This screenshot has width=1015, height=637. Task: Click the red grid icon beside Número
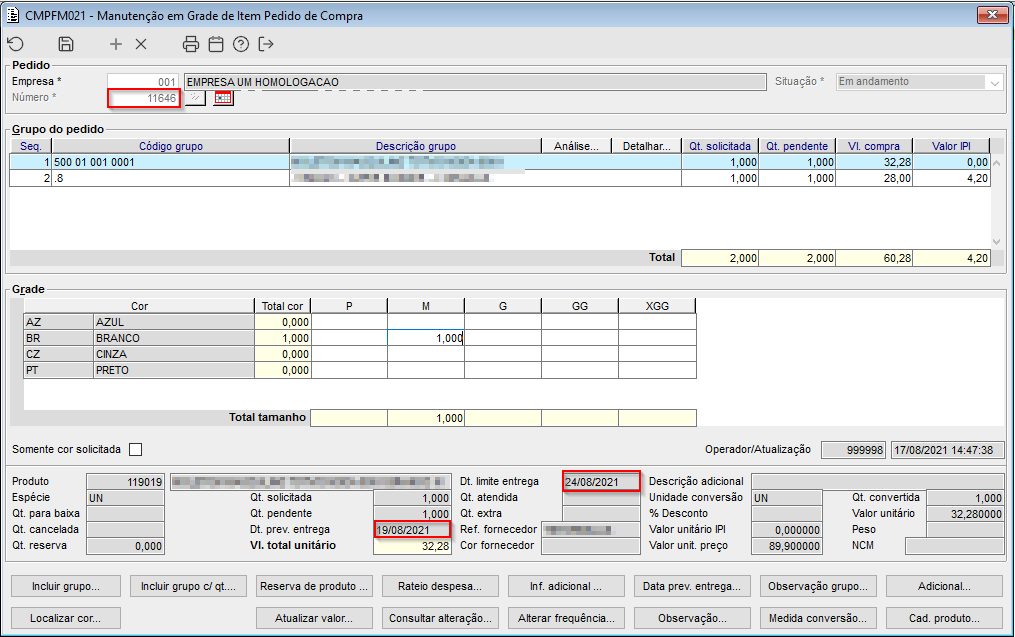click(223, 98)
